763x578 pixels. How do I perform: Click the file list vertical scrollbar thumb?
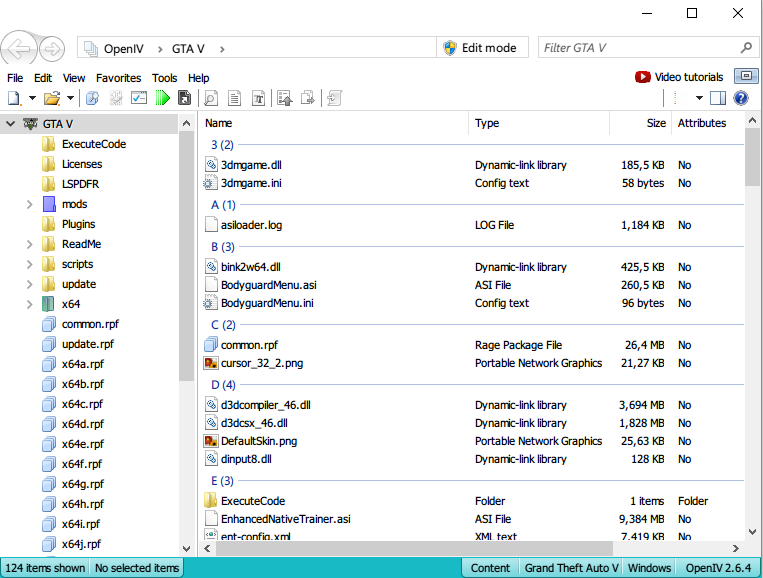click(752, 158)
